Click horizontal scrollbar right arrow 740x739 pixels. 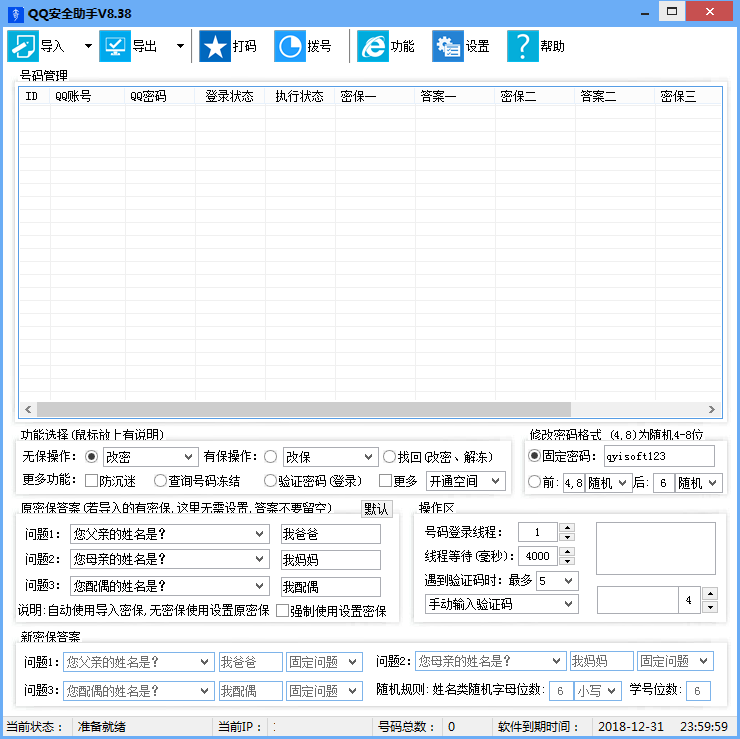(712, 409)
